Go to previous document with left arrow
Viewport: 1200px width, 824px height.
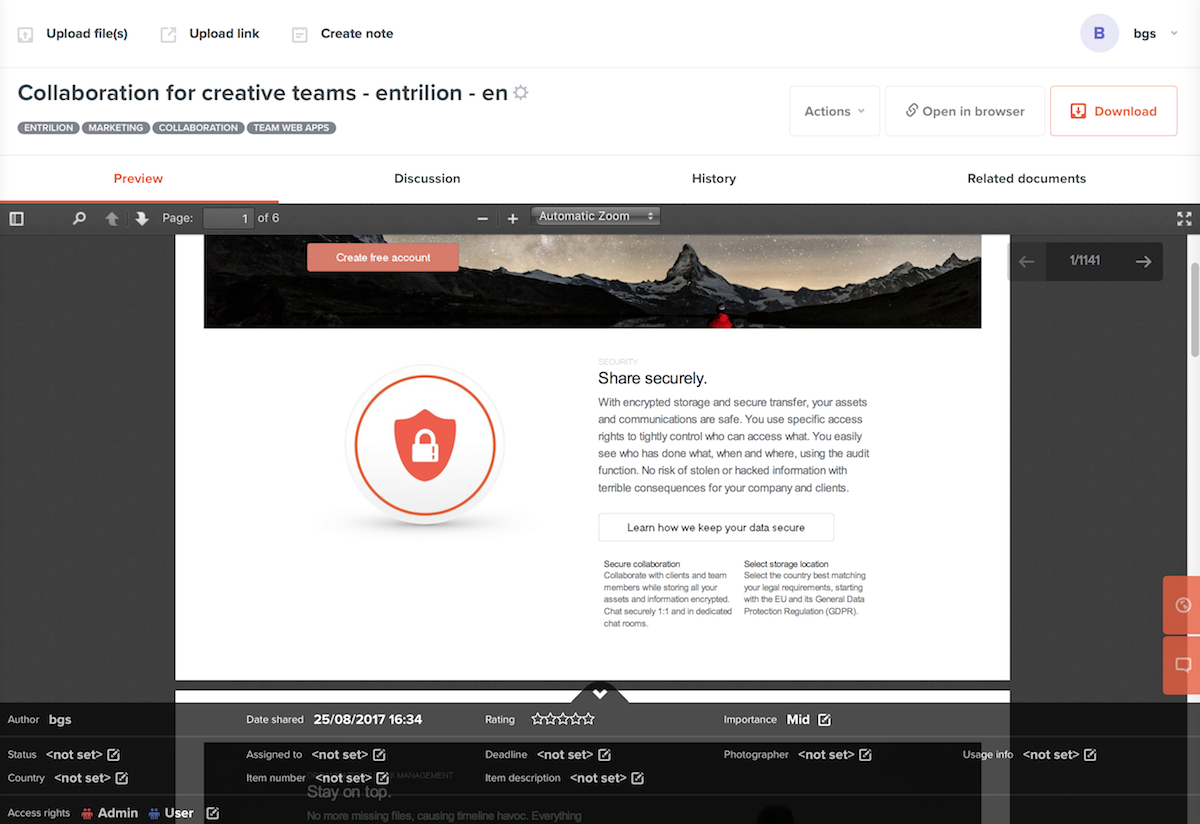coord(1026,261)
